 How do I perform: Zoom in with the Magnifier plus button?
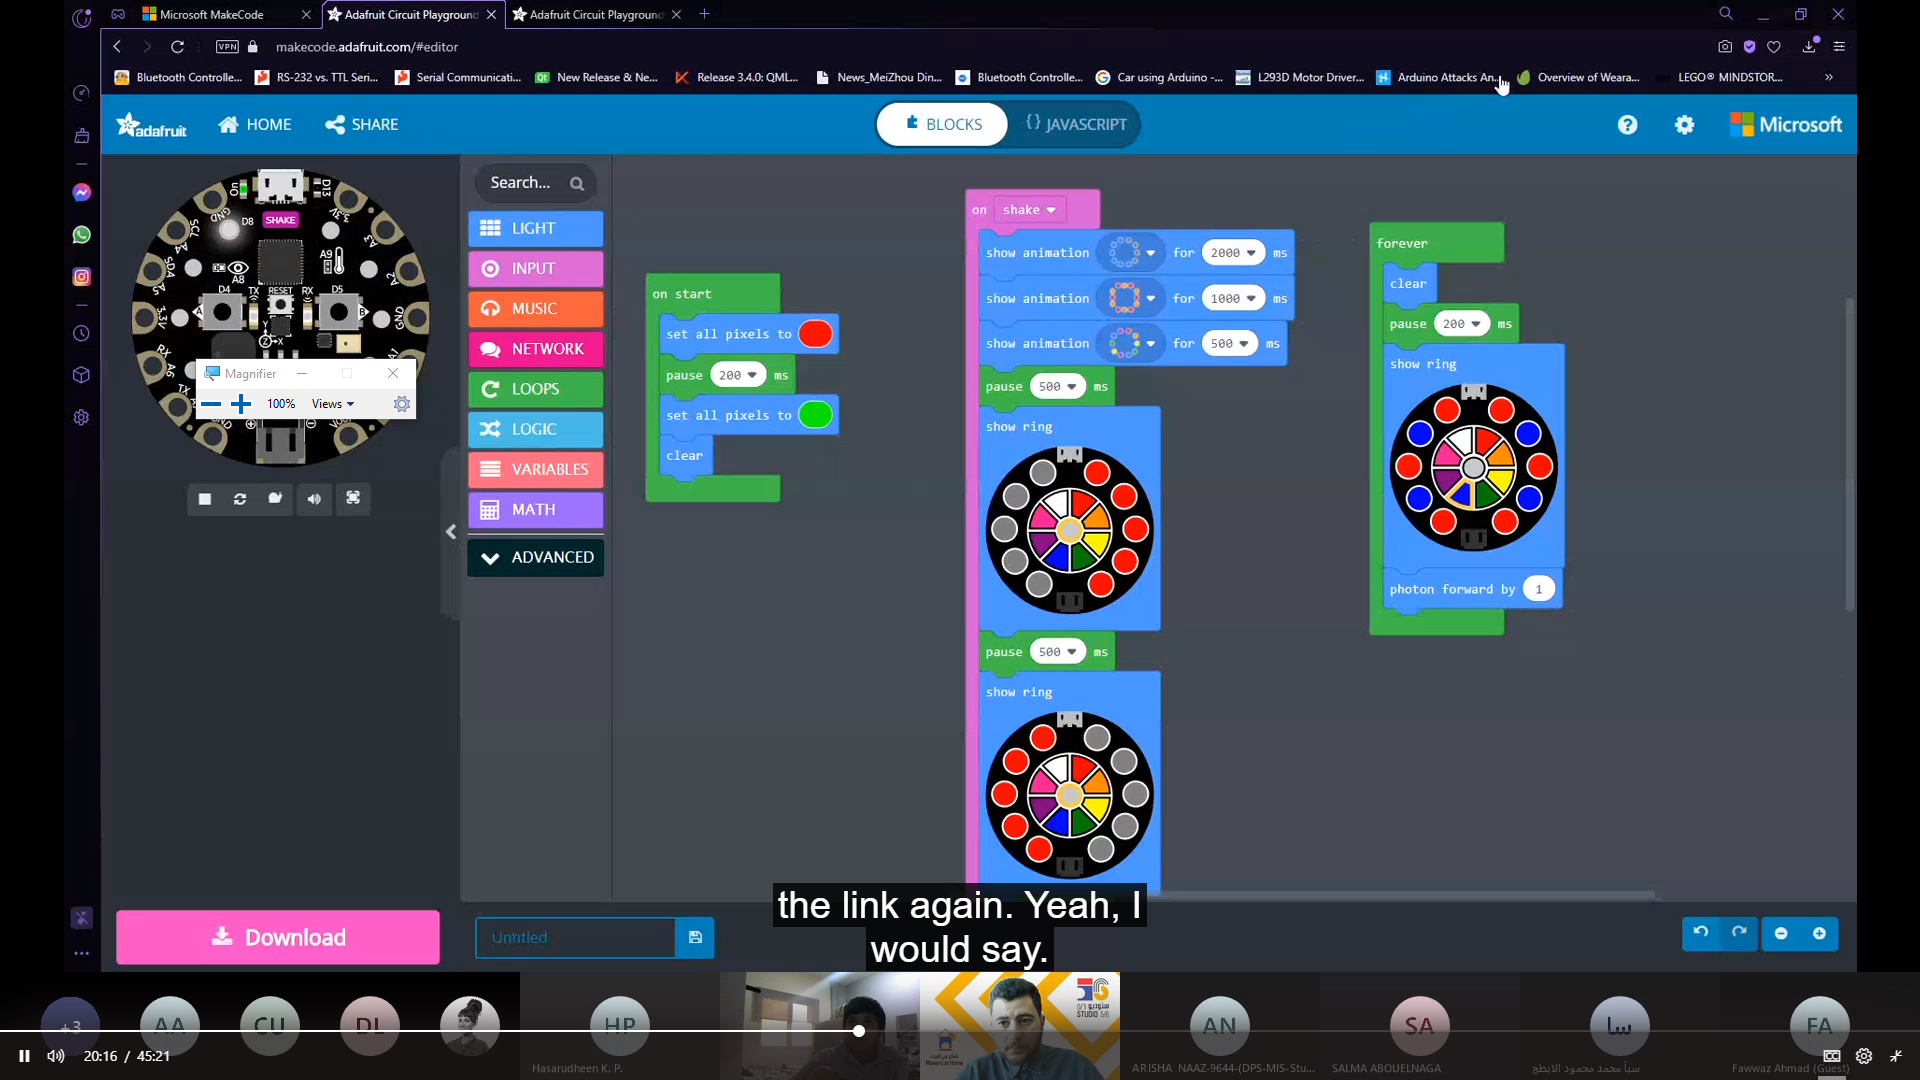[241, 404]
